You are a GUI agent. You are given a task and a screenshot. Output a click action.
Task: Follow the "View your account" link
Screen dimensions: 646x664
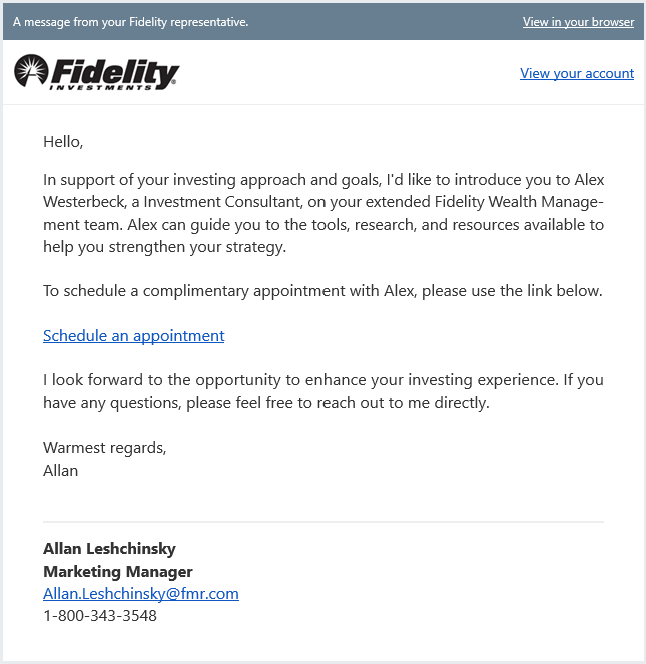(577, 73)
